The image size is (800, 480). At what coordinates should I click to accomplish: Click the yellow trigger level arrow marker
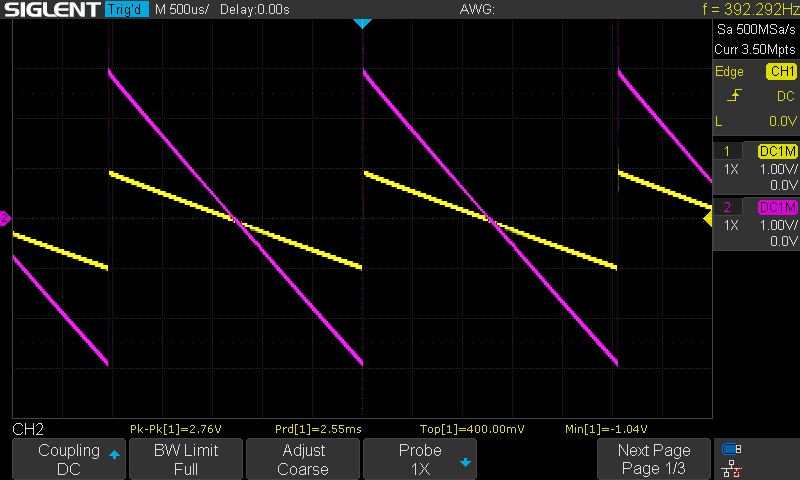coord(708,218)
